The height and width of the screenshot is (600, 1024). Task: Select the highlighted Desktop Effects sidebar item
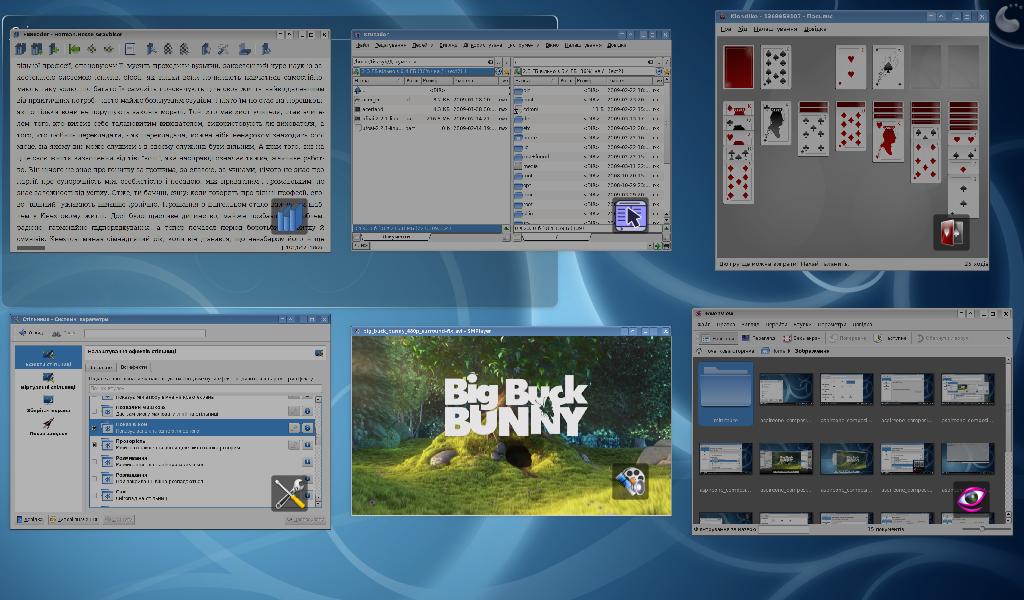click(48, 357)
